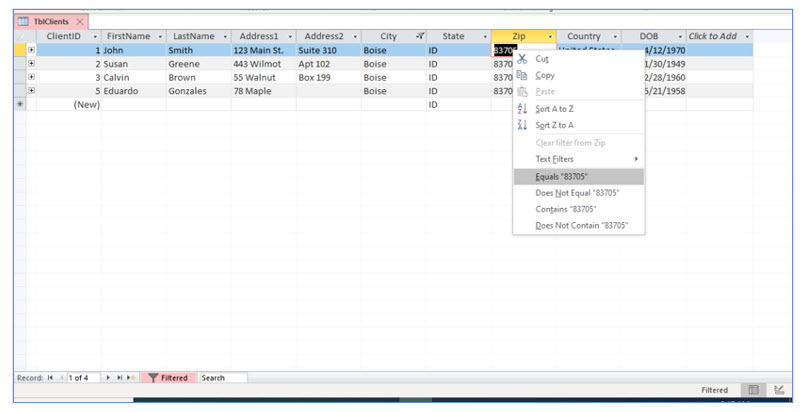804x412 pixels.
Task: Click the record Search box
Action: pyautogui.click(x=223, y=378)
